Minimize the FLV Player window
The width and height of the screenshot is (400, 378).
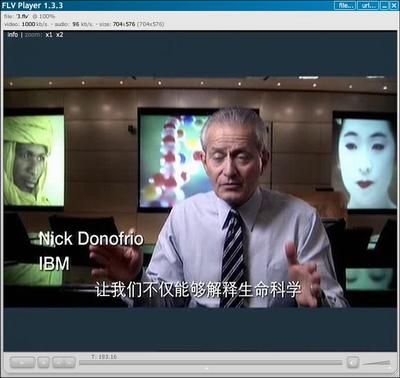(x=384, y=5)
